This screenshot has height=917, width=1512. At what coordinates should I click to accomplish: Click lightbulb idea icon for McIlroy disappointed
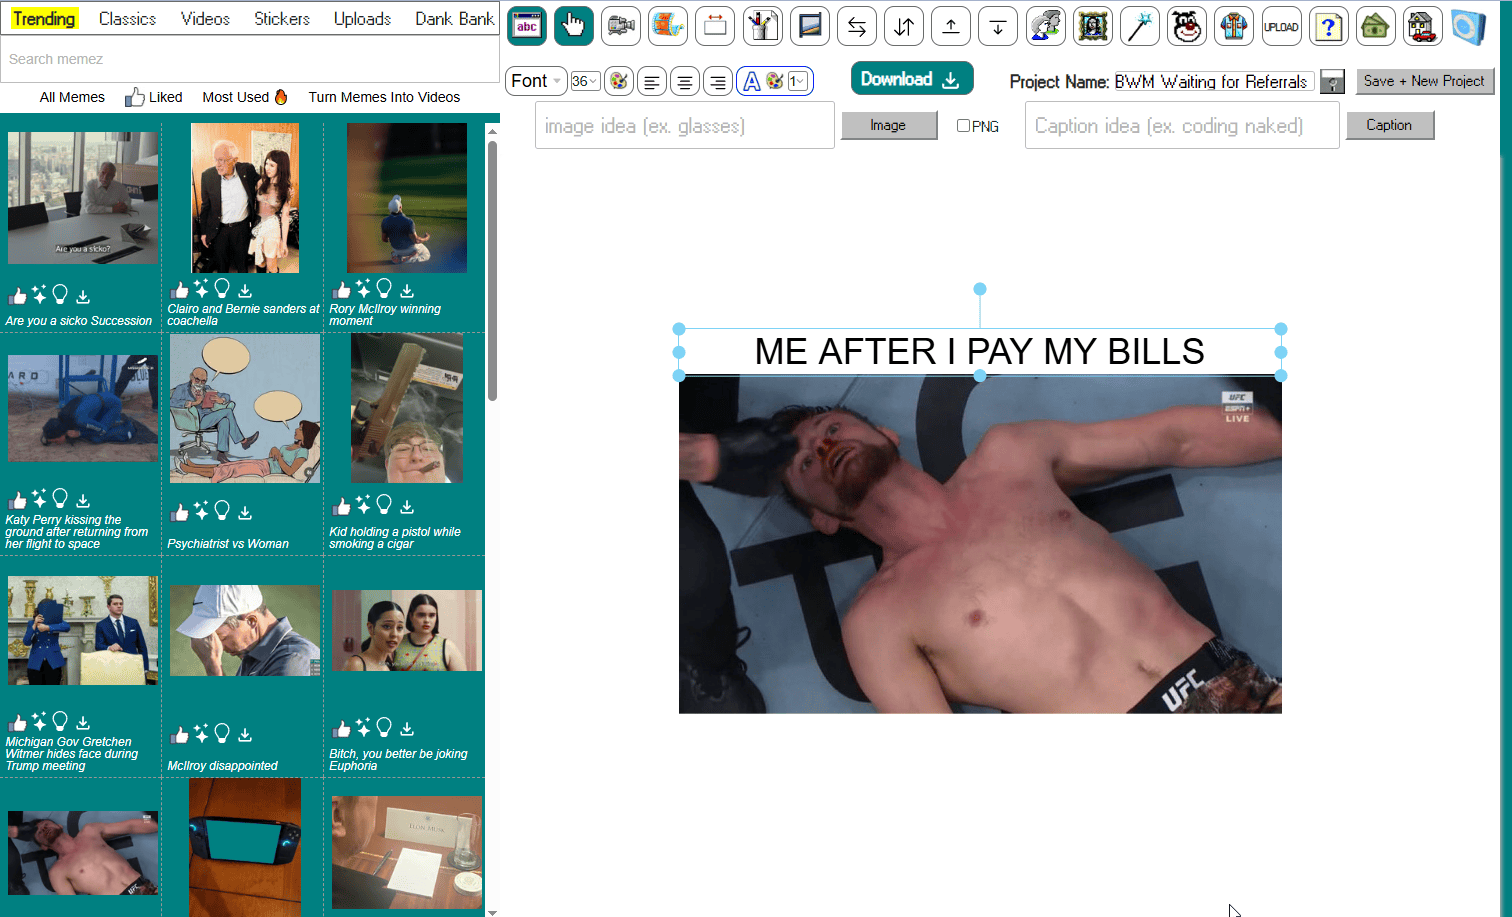(x=222, y=734)
